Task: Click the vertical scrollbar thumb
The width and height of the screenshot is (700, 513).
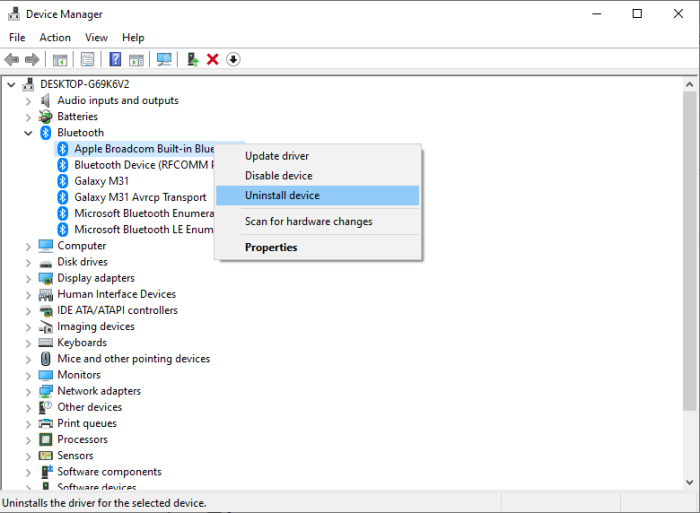Action: 689,250
